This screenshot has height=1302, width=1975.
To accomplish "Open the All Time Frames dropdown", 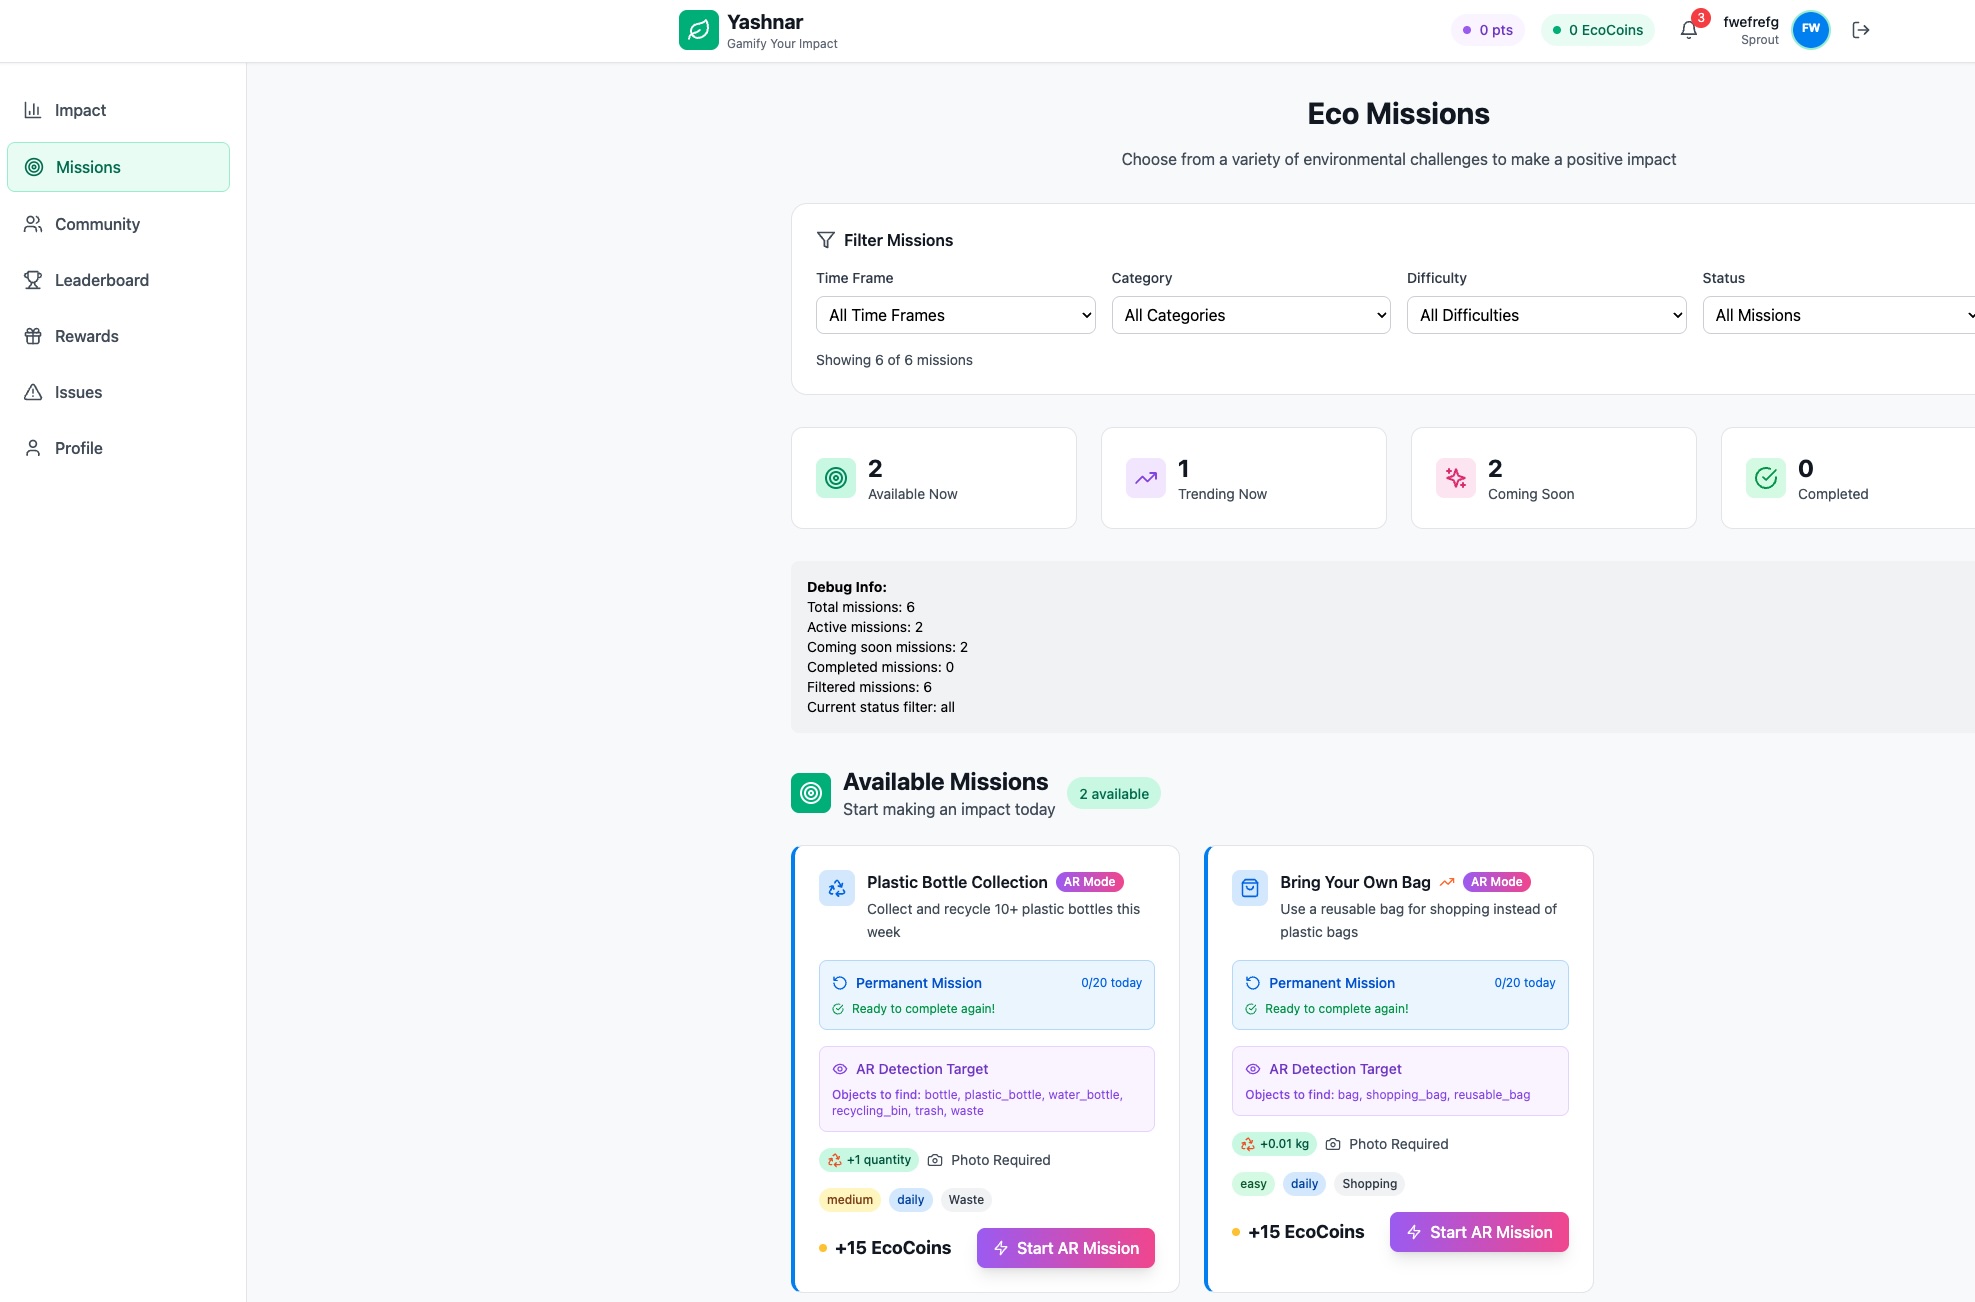I will coord(955,315).
